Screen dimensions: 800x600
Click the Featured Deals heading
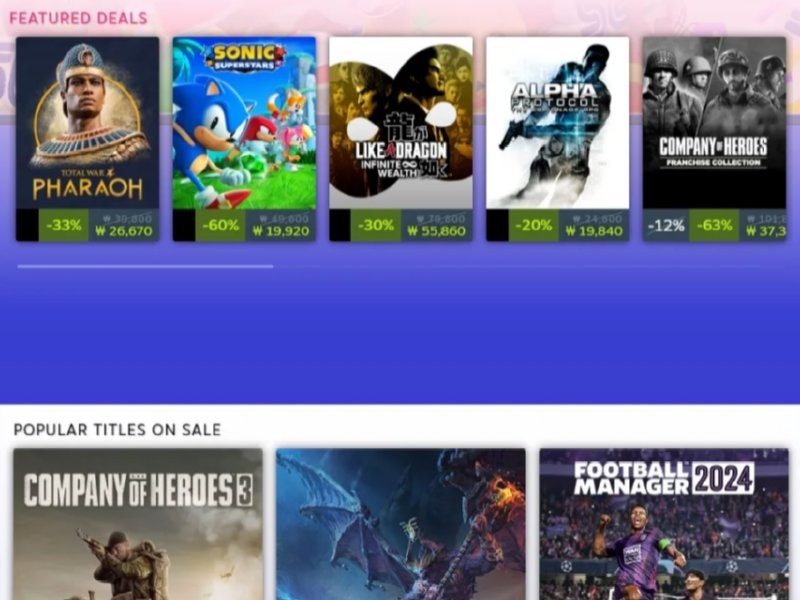[x=78, y=18]
